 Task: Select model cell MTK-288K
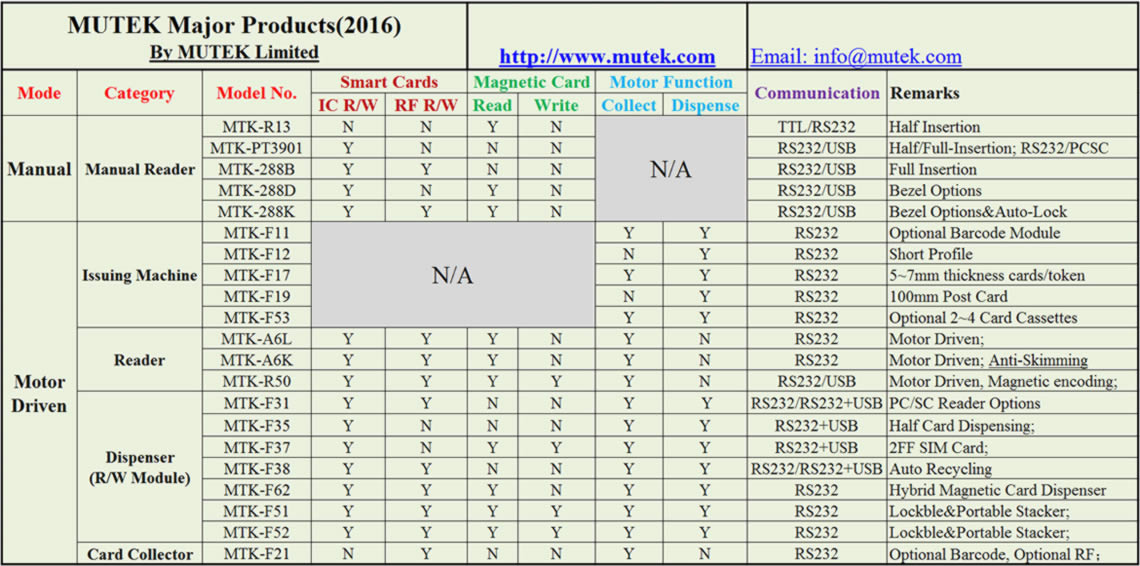pyautogui.click(x=257, y=212)
